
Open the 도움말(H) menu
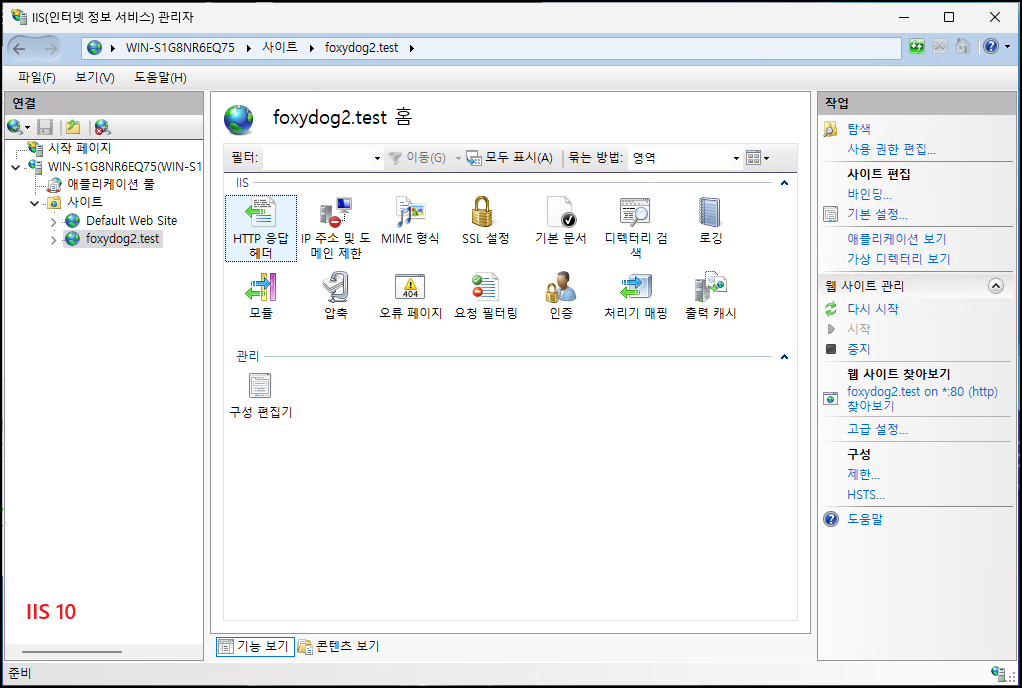(x=160, y=78)
